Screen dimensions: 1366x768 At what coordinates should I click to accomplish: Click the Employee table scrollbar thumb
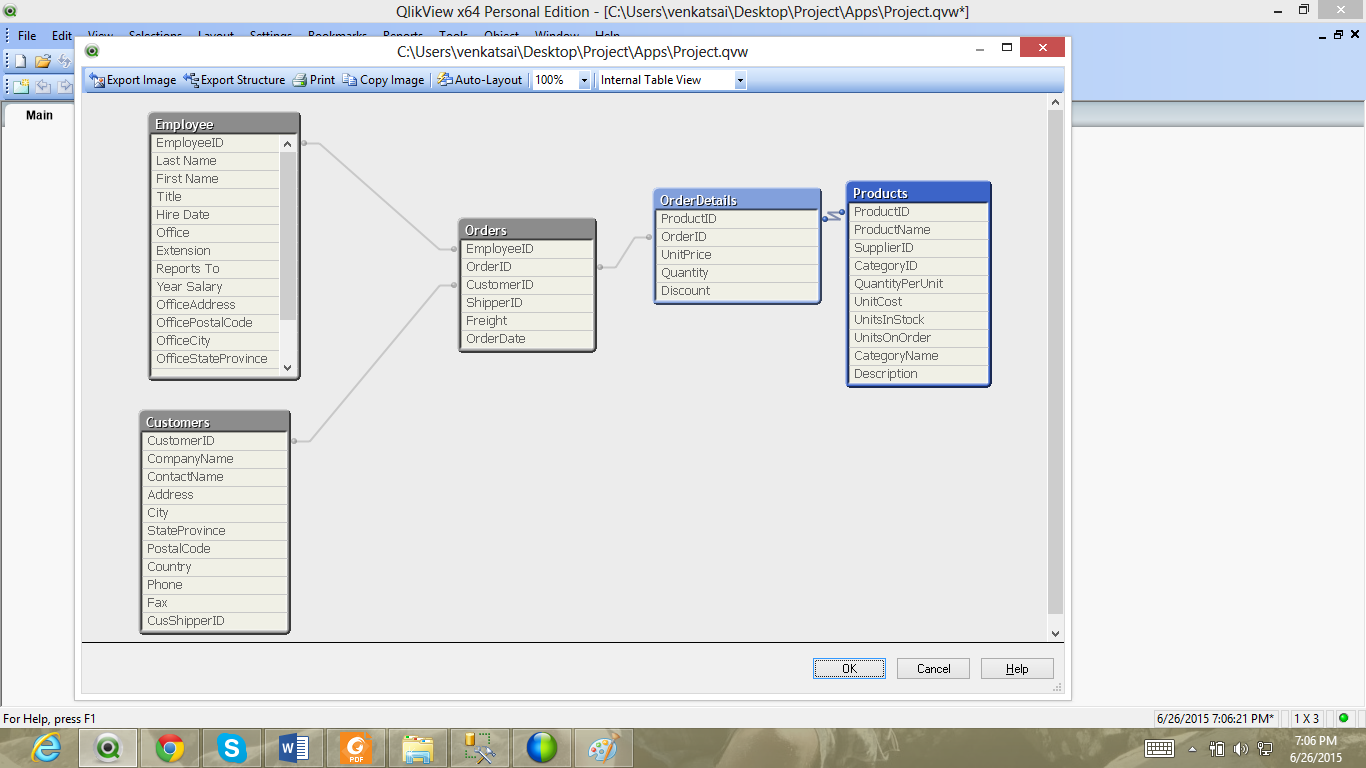tap(288, 236)
